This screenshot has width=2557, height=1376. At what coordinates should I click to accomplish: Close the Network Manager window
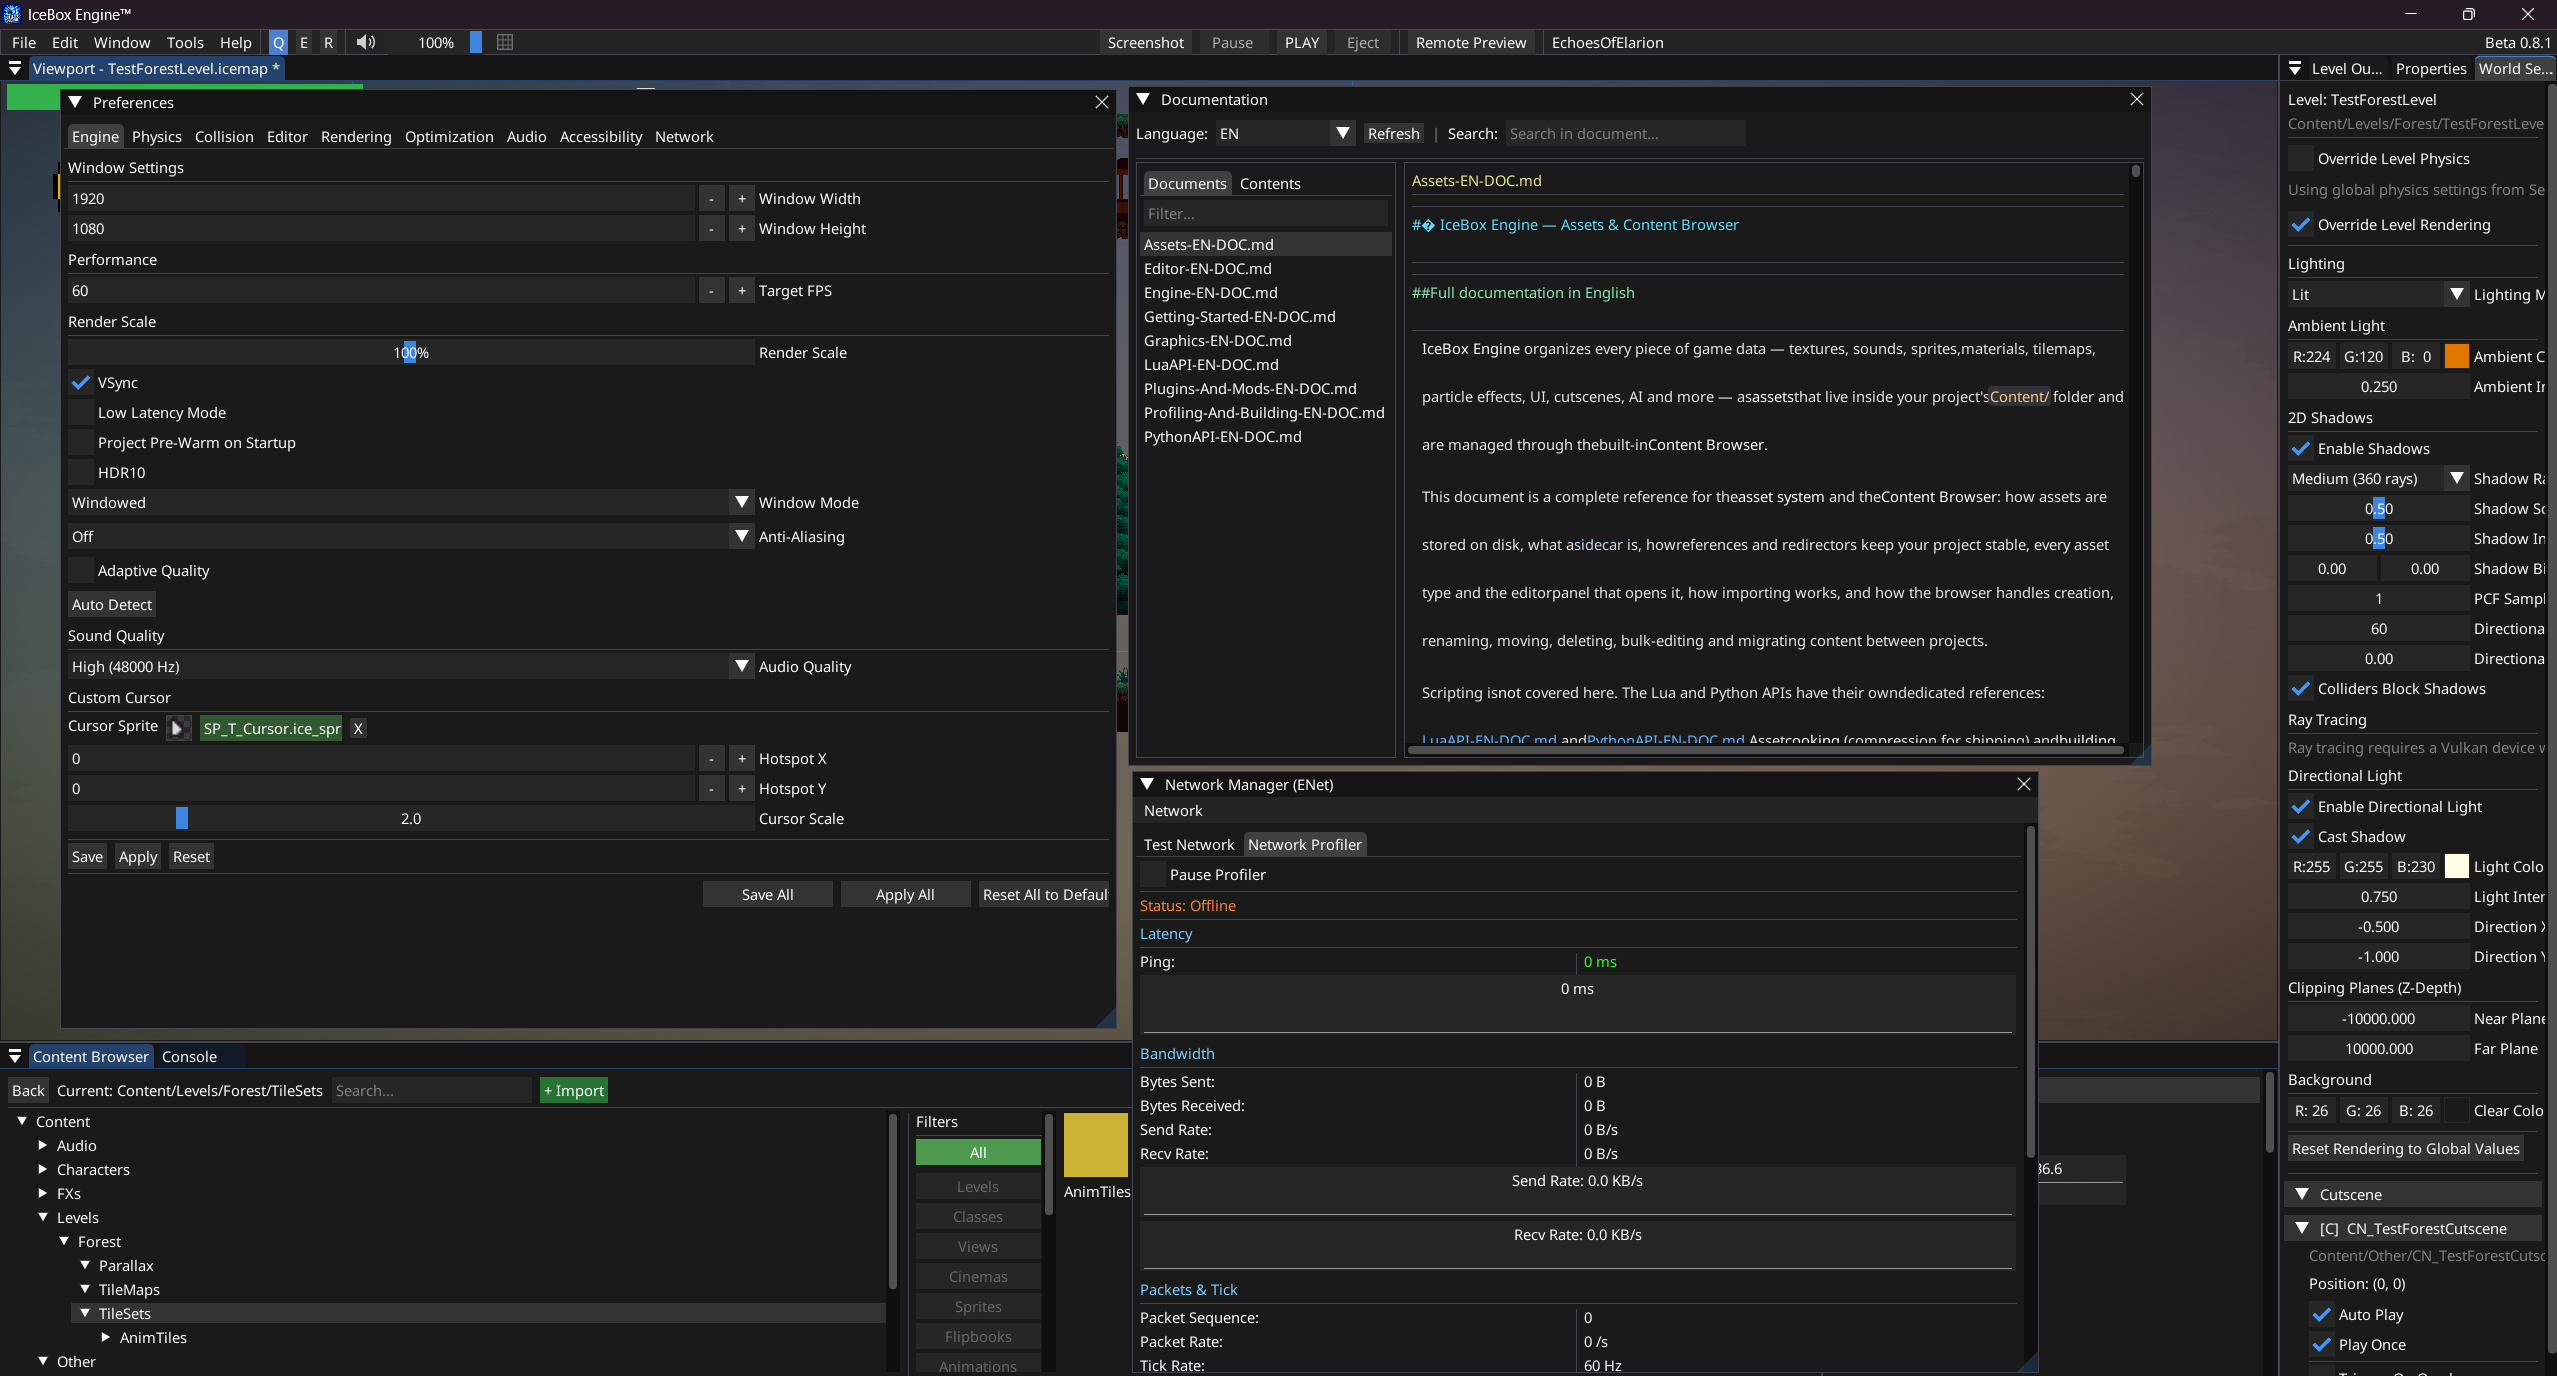pos(2023,784)
